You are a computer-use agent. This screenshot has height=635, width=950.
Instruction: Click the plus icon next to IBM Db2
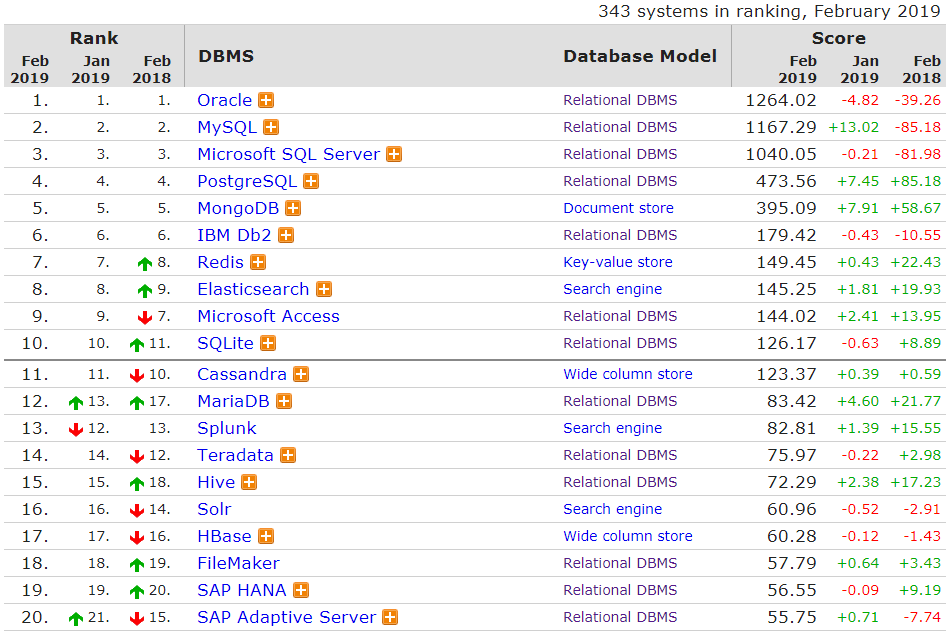(286, 235)
